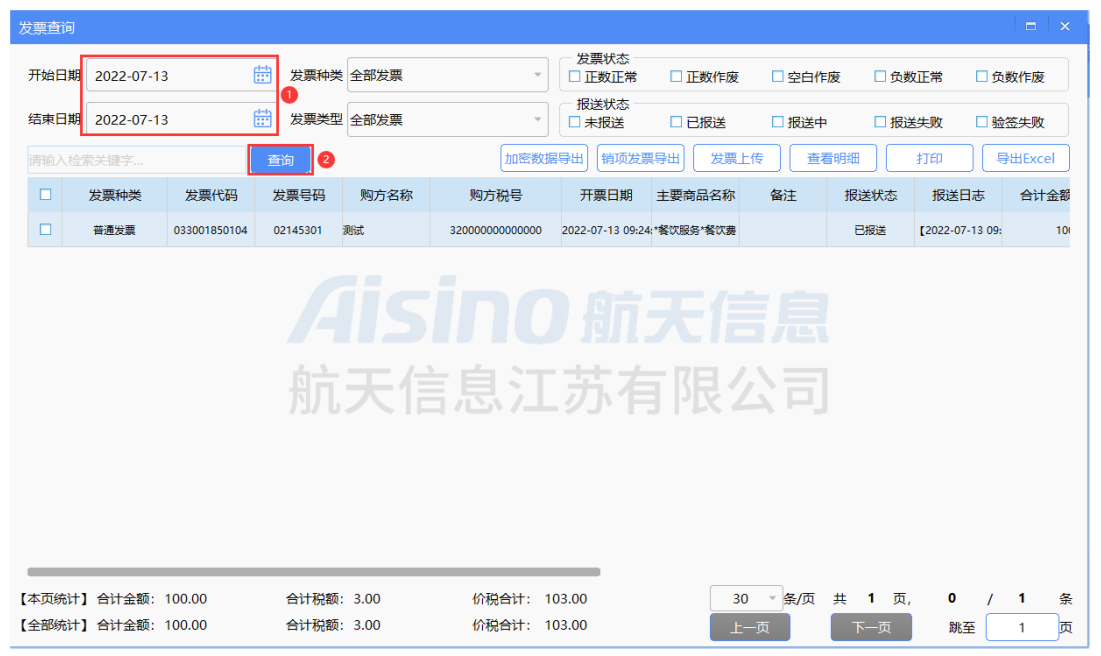
Task: Enable the 正数正常 invoice status checkbox
Action: click(575, 75)
